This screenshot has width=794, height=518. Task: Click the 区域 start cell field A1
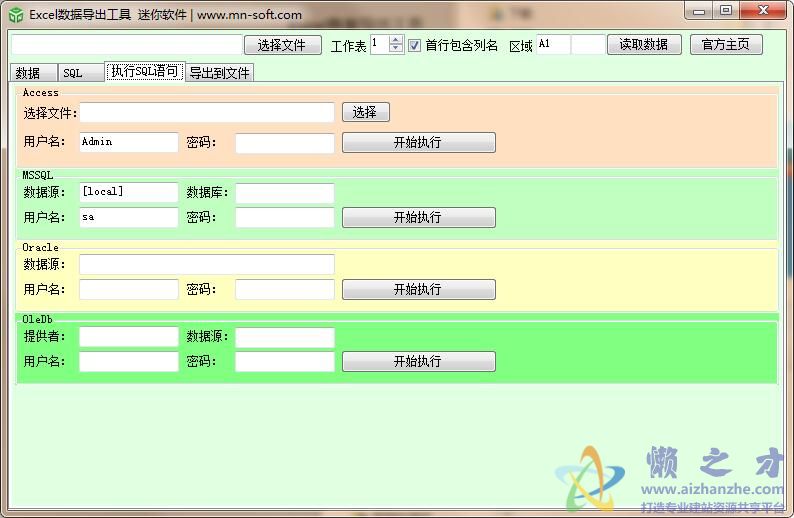pyautogui.click(x=553, y=44)
